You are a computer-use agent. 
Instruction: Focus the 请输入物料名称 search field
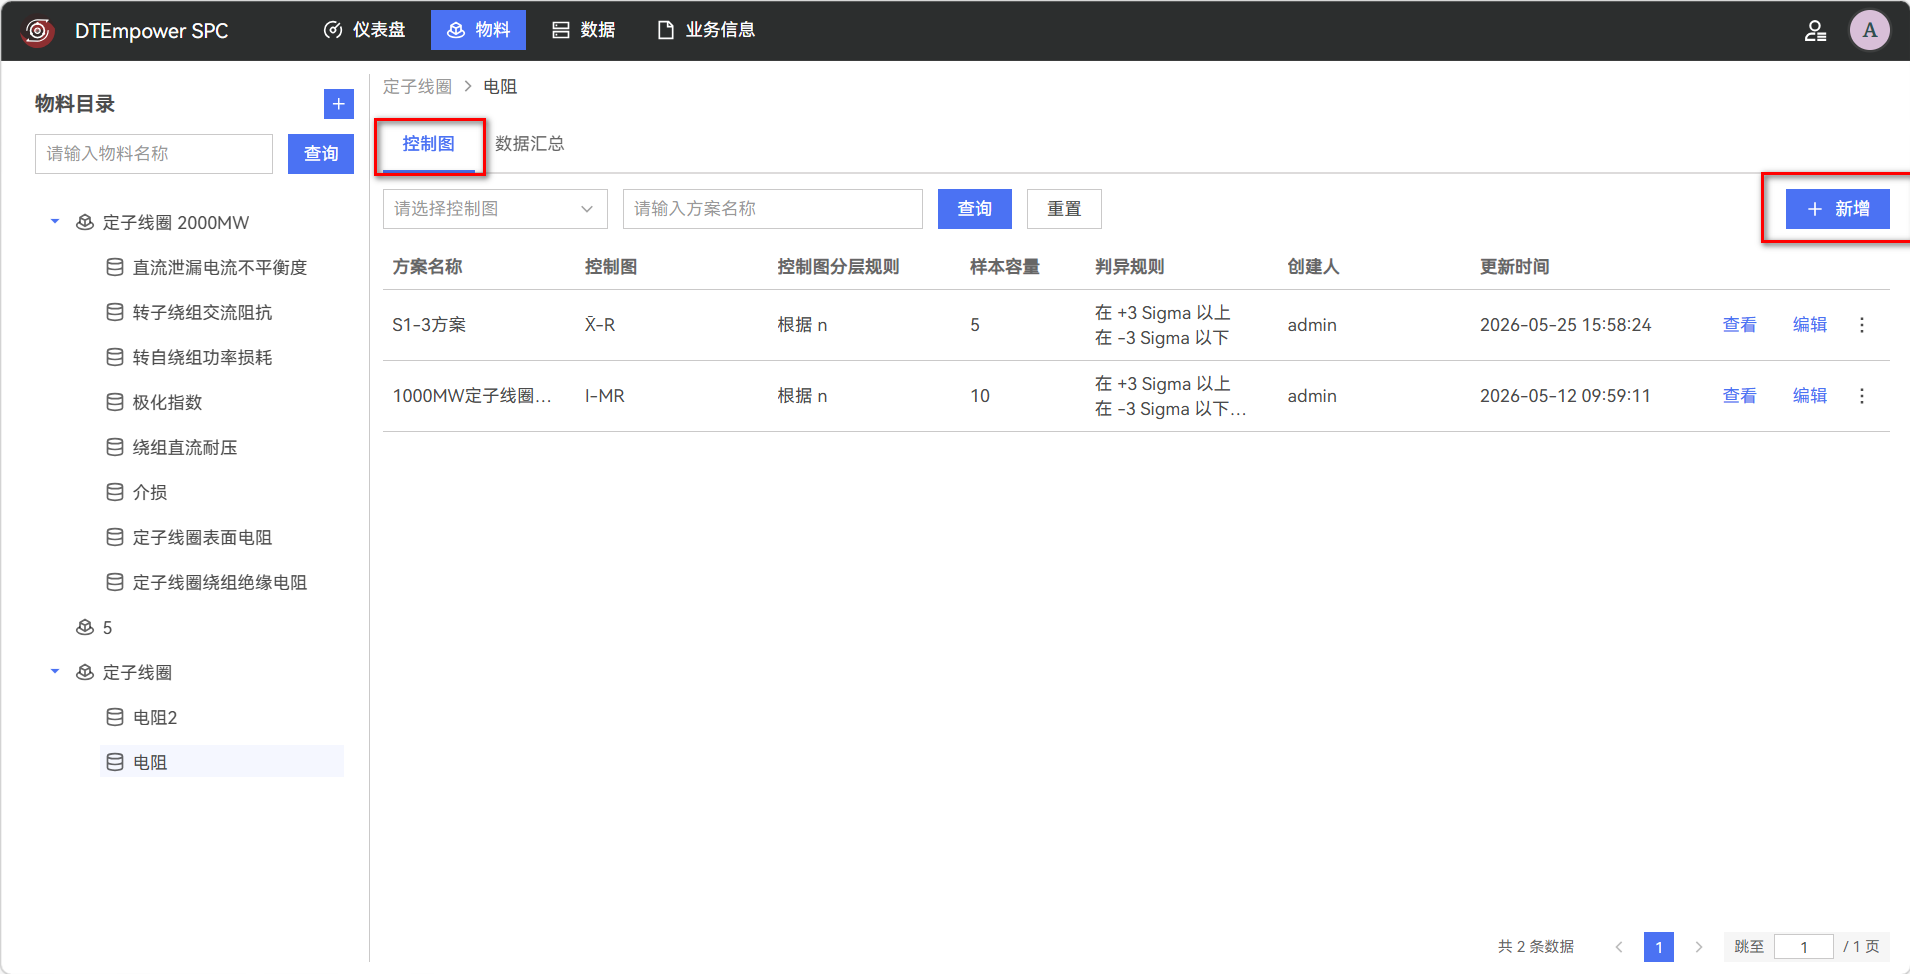click(154, 154)
